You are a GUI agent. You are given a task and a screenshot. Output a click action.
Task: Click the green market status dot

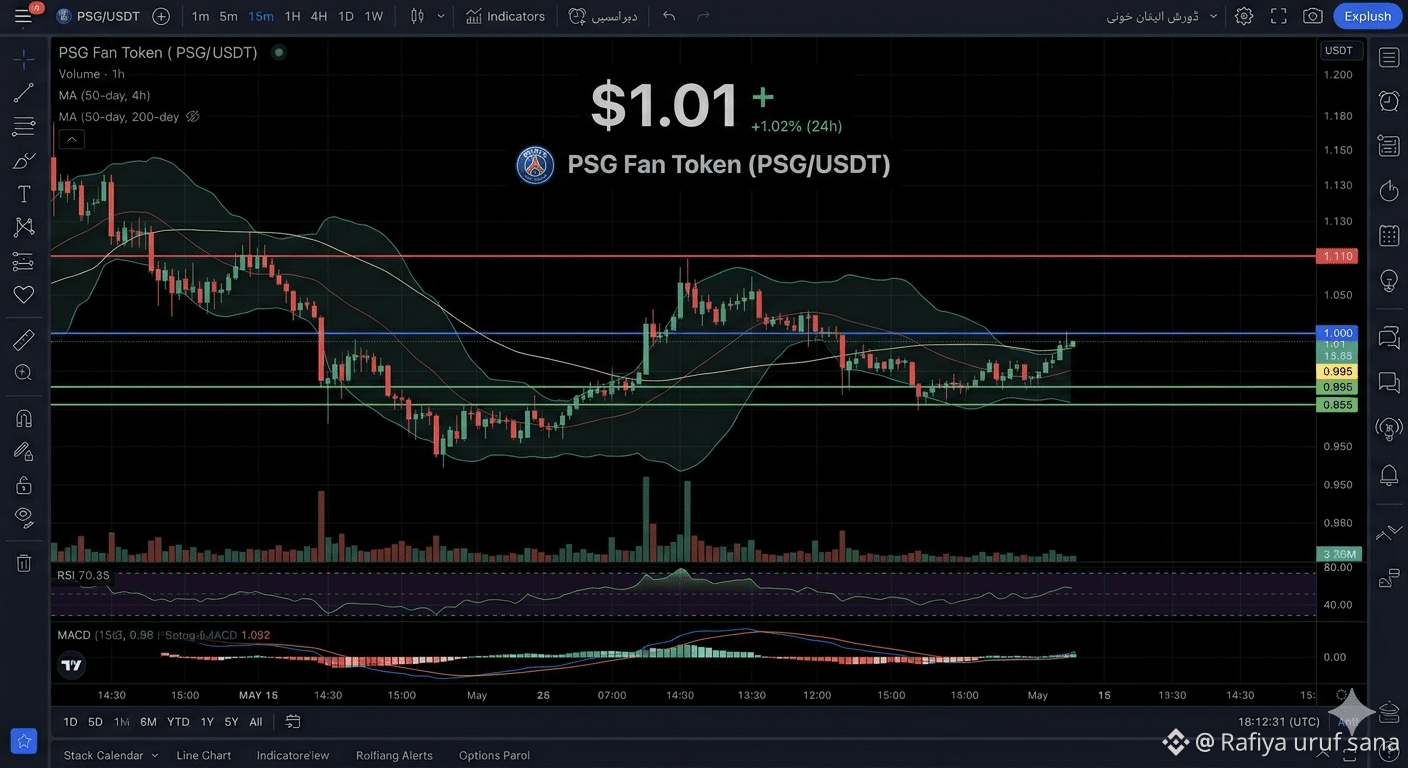279,52
